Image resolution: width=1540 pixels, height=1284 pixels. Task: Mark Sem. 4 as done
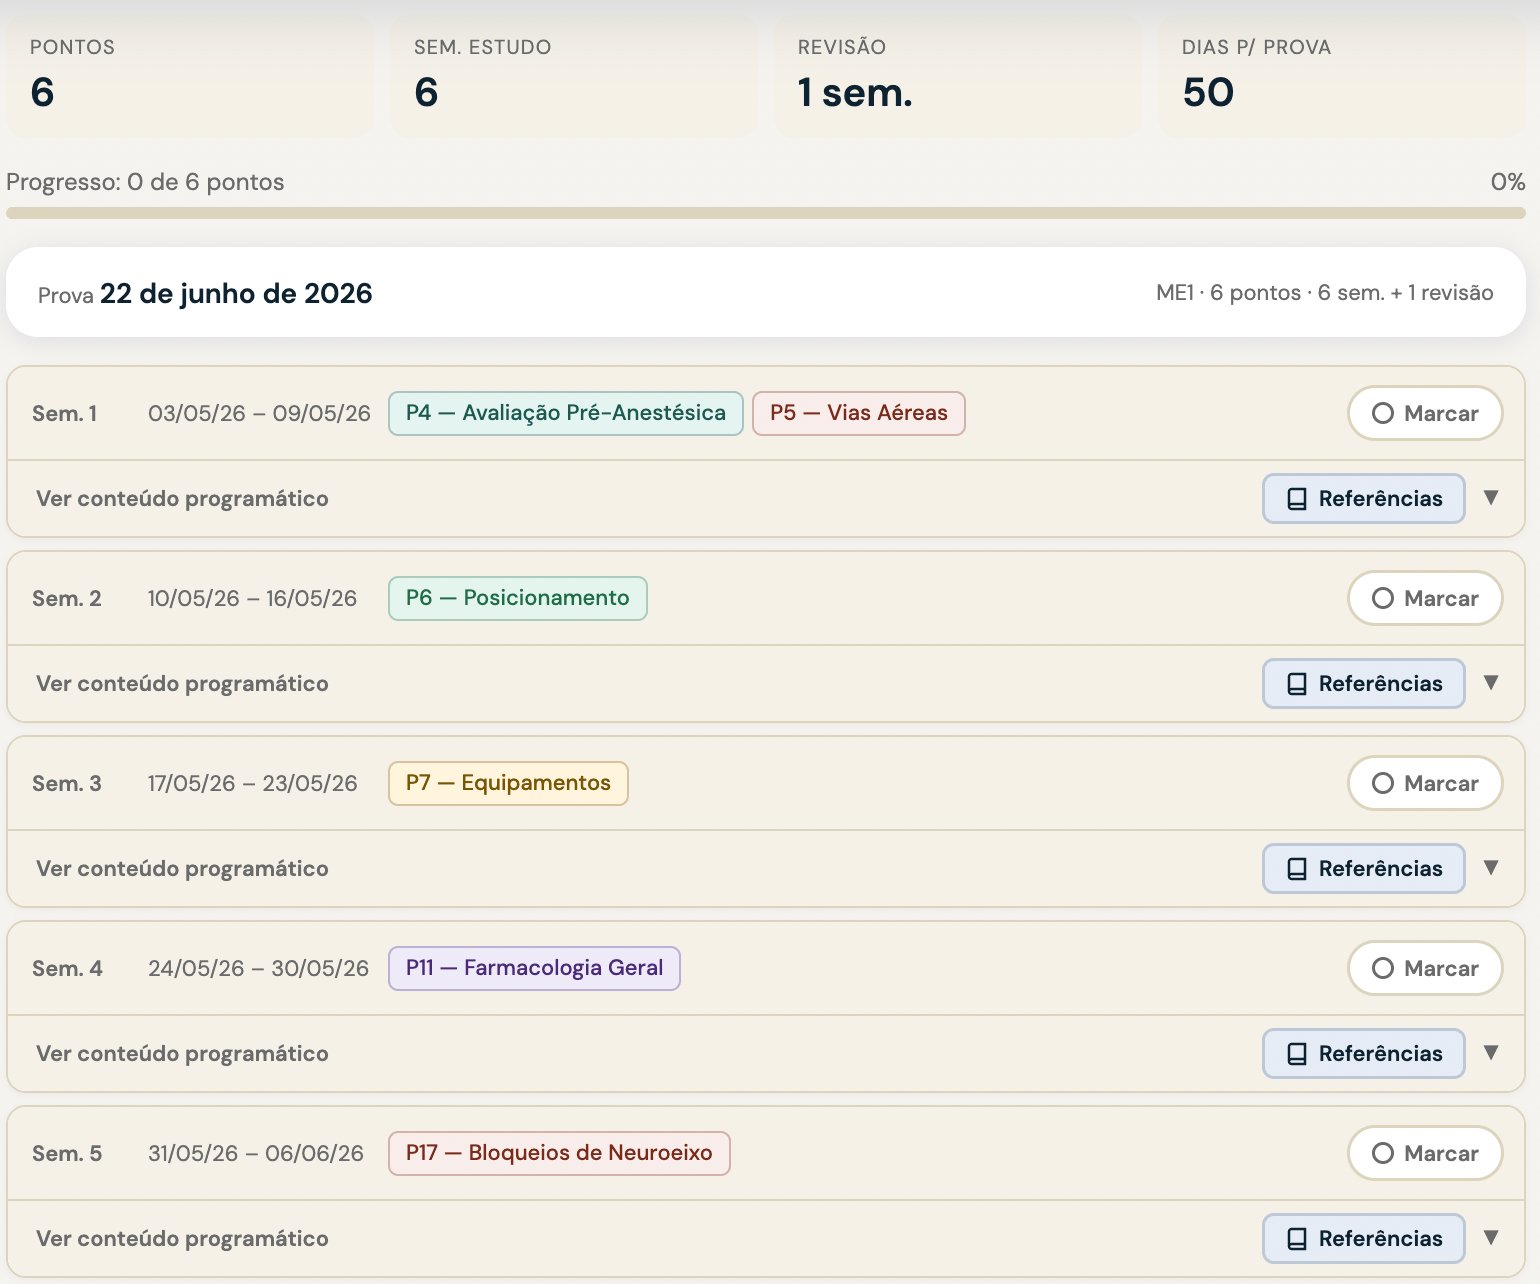(1425, 968)
